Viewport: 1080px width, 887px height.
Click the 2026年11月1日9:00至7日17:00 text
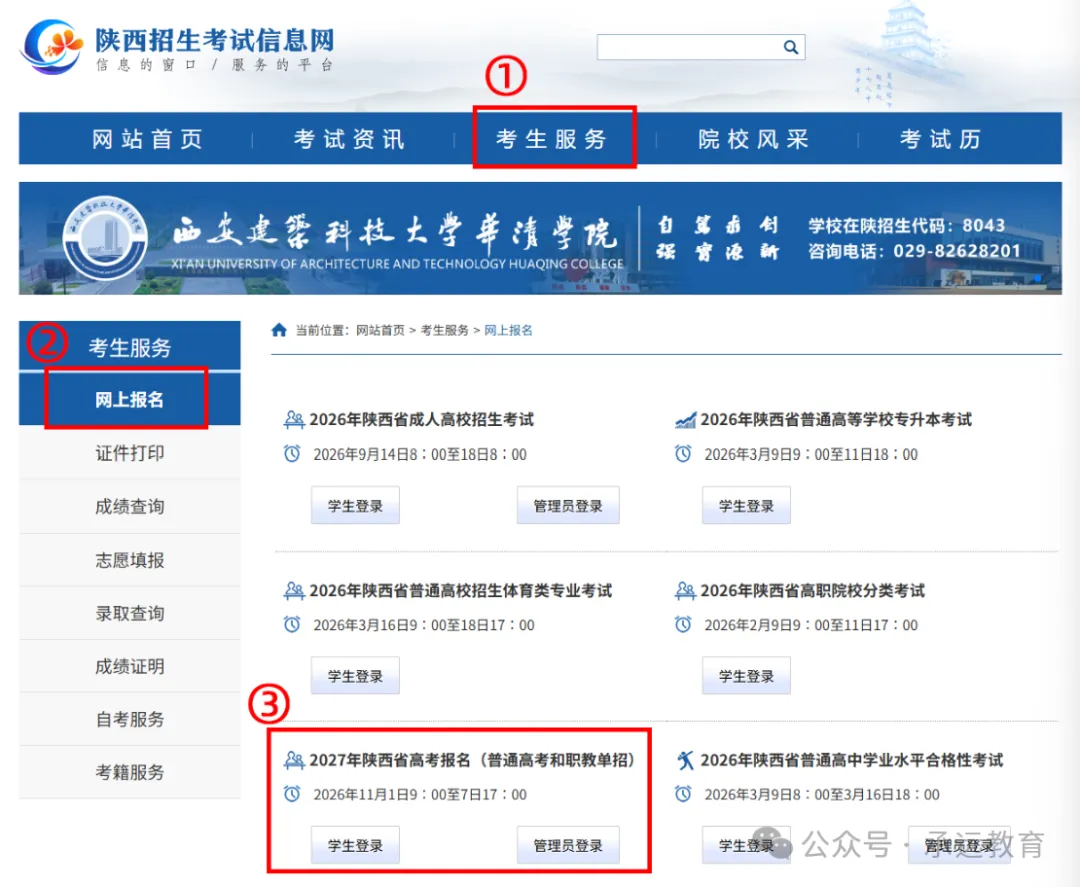(420, 795)
